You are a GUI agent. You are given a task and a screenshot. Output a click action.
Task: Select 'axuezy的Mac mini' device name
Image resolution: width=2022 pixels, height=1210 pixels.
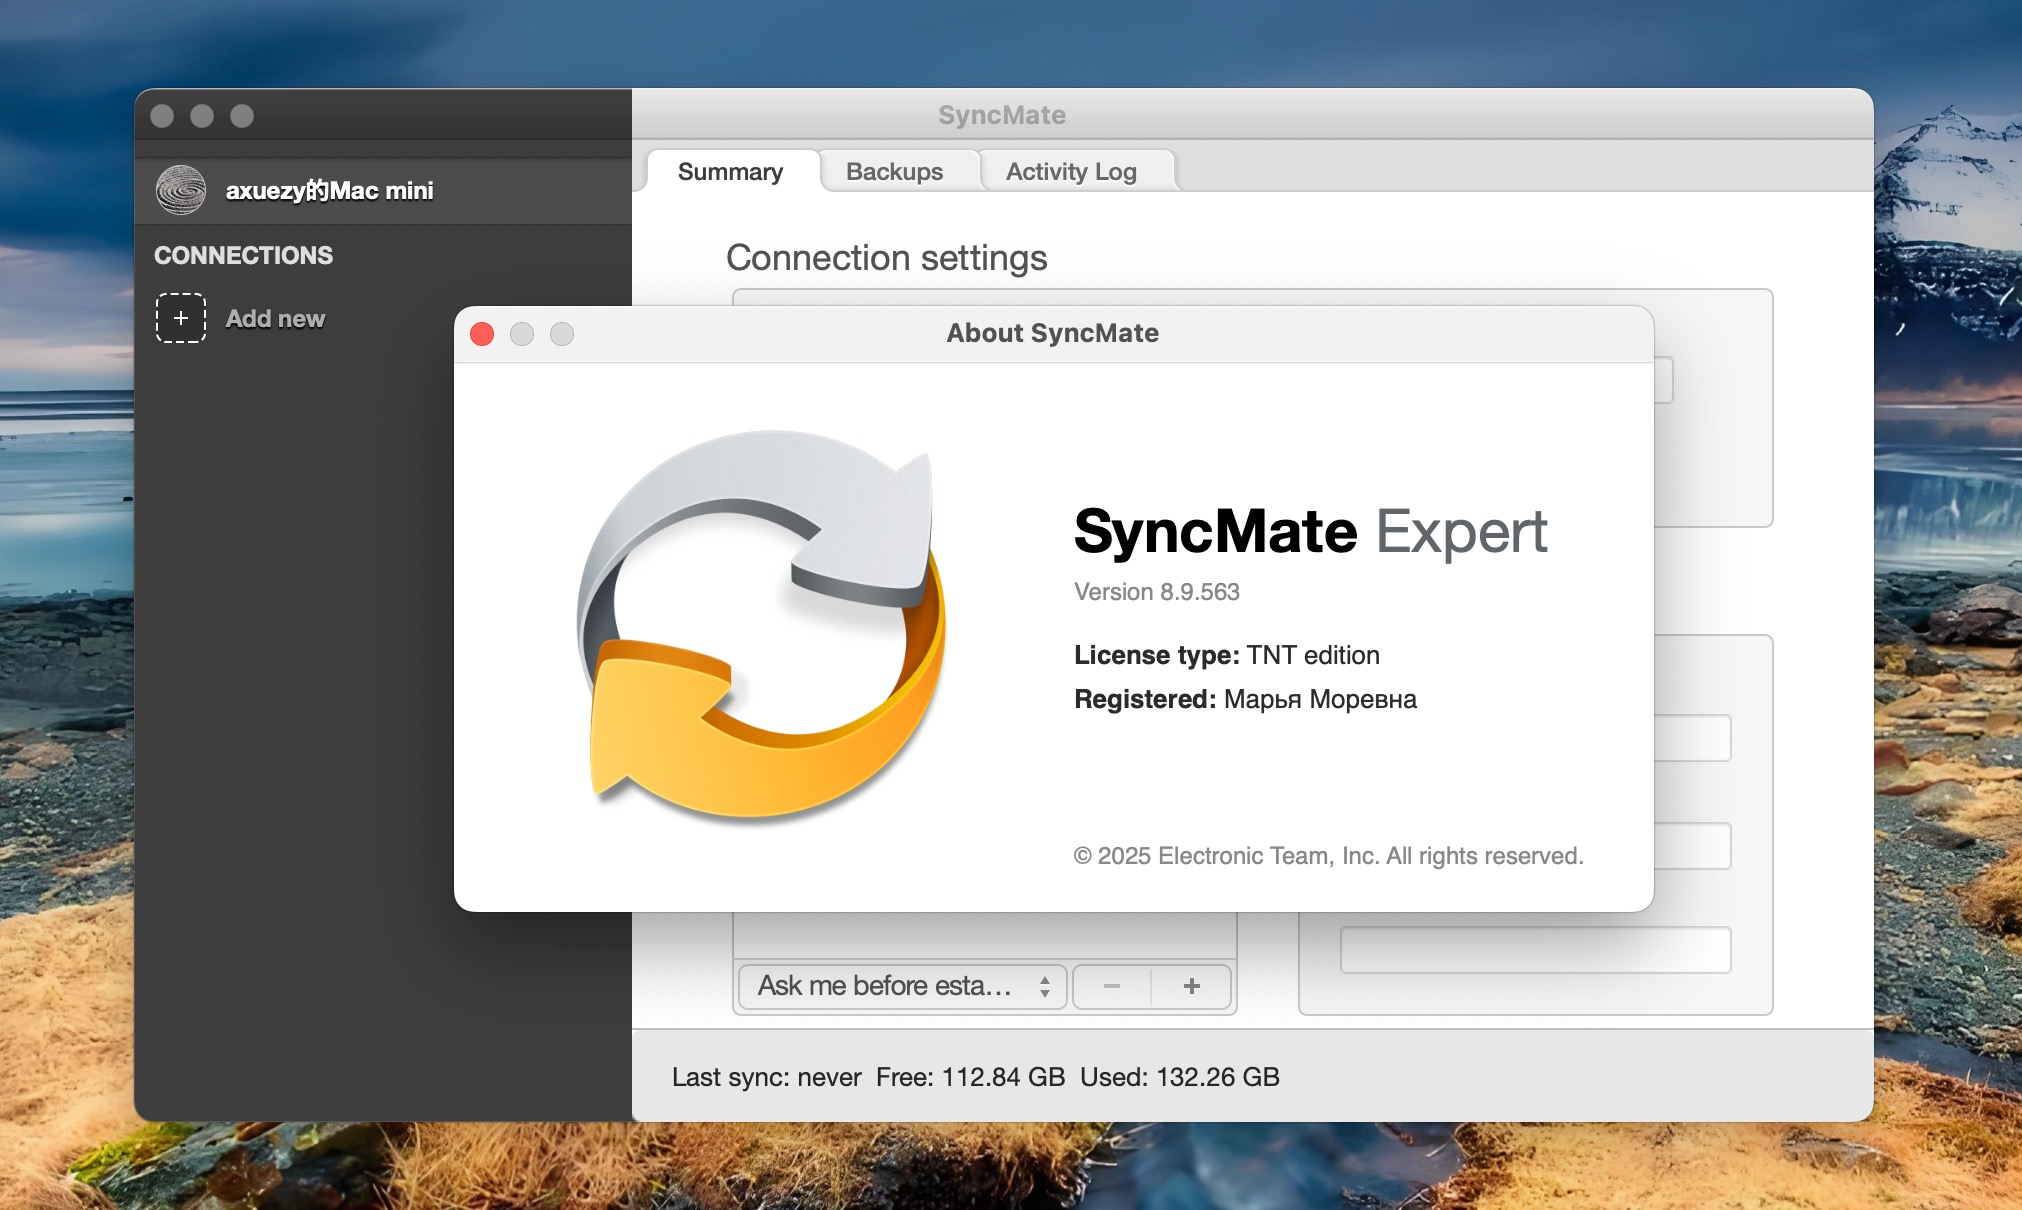point(329,190)
